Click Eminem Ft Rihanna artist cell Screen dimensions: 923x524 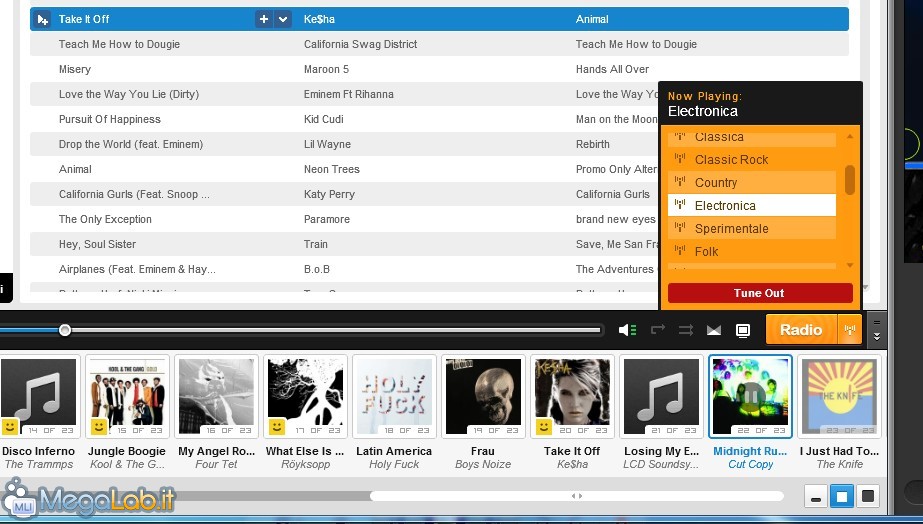(x=348, y=94)
